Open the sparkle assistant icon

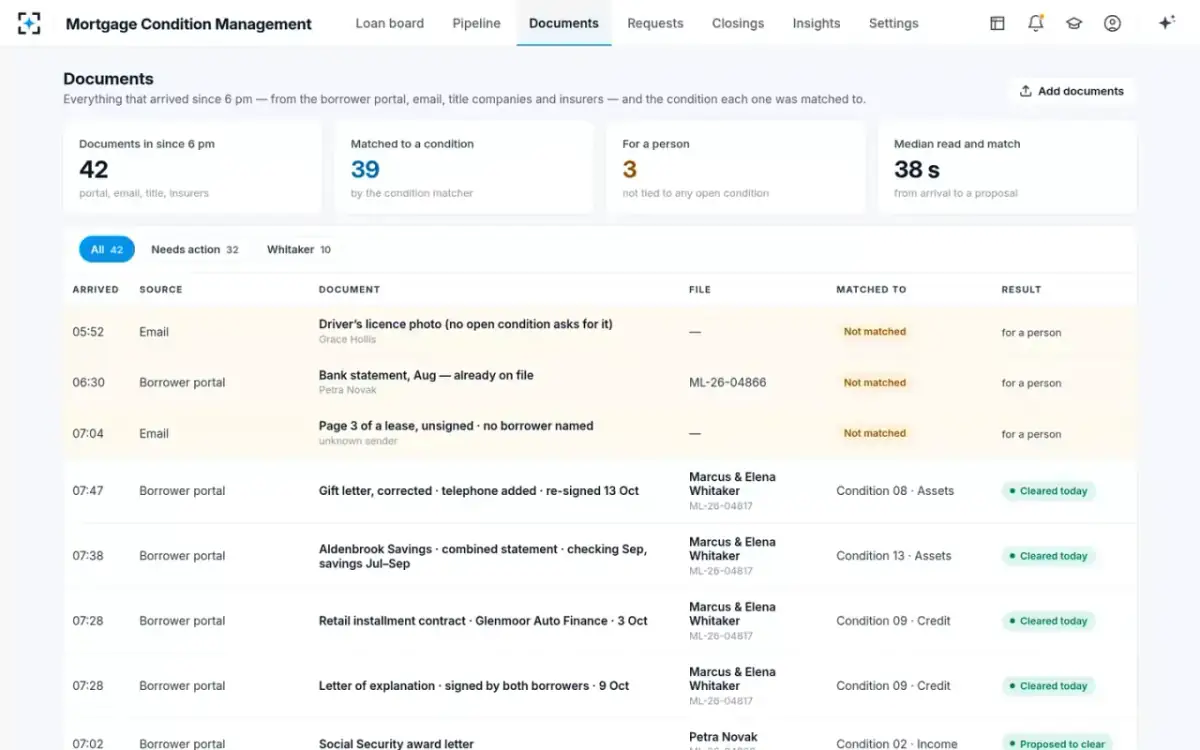click(1166, 23)
